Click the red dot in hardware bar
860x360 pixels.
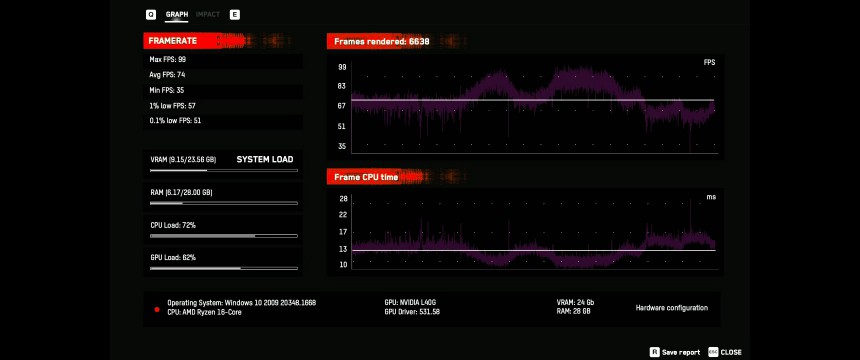pyautogui.click(x=157, y=309)
